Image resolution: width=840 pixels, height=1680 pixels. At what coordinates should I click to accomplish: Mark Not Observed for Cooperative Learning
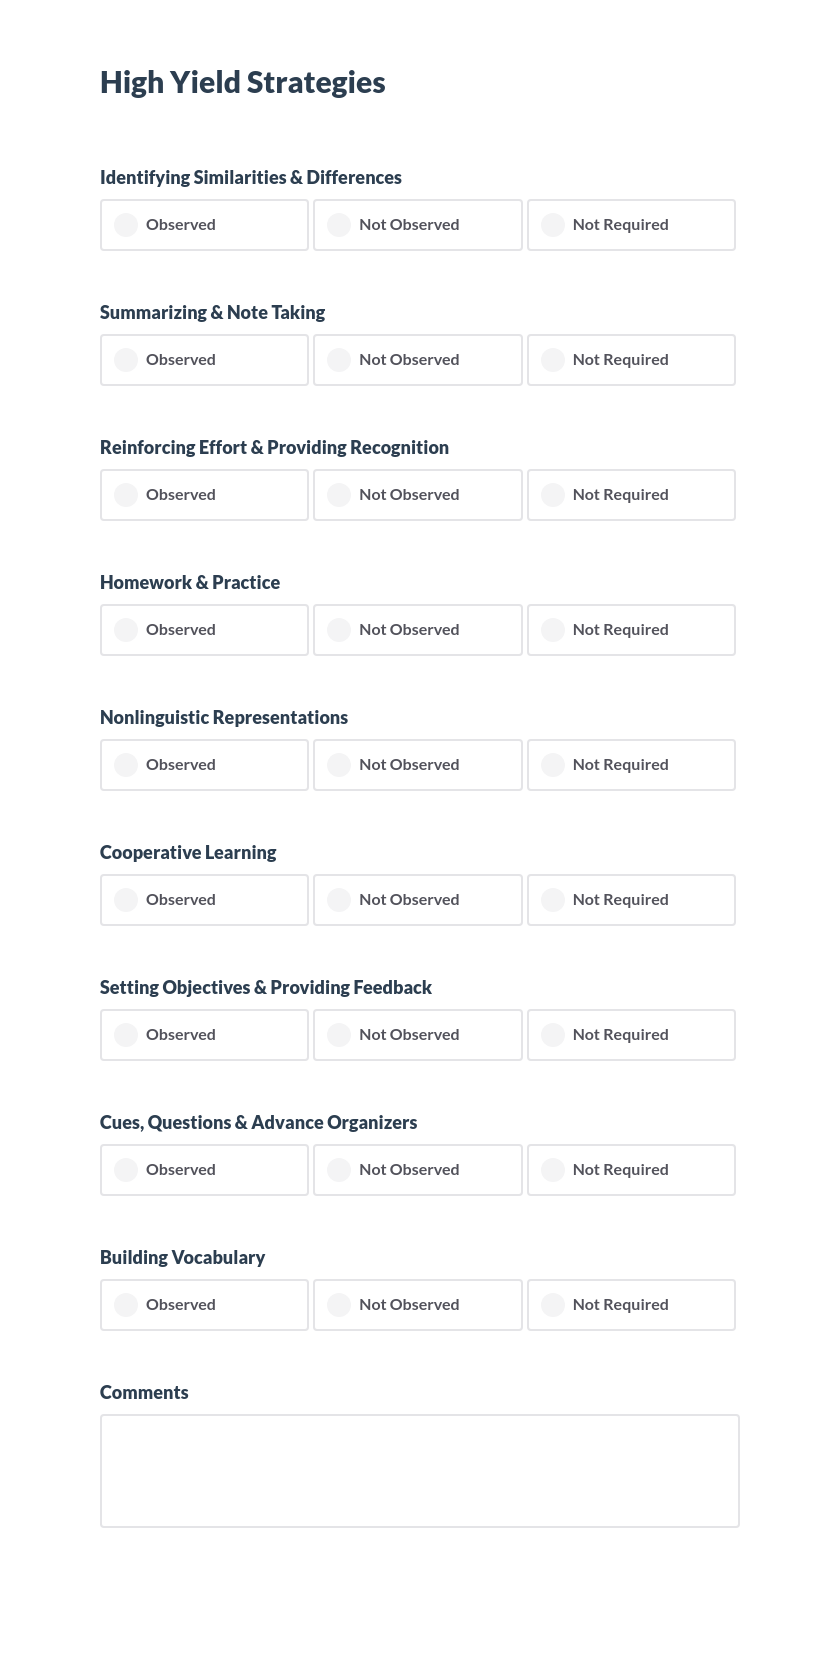(417, 900)
